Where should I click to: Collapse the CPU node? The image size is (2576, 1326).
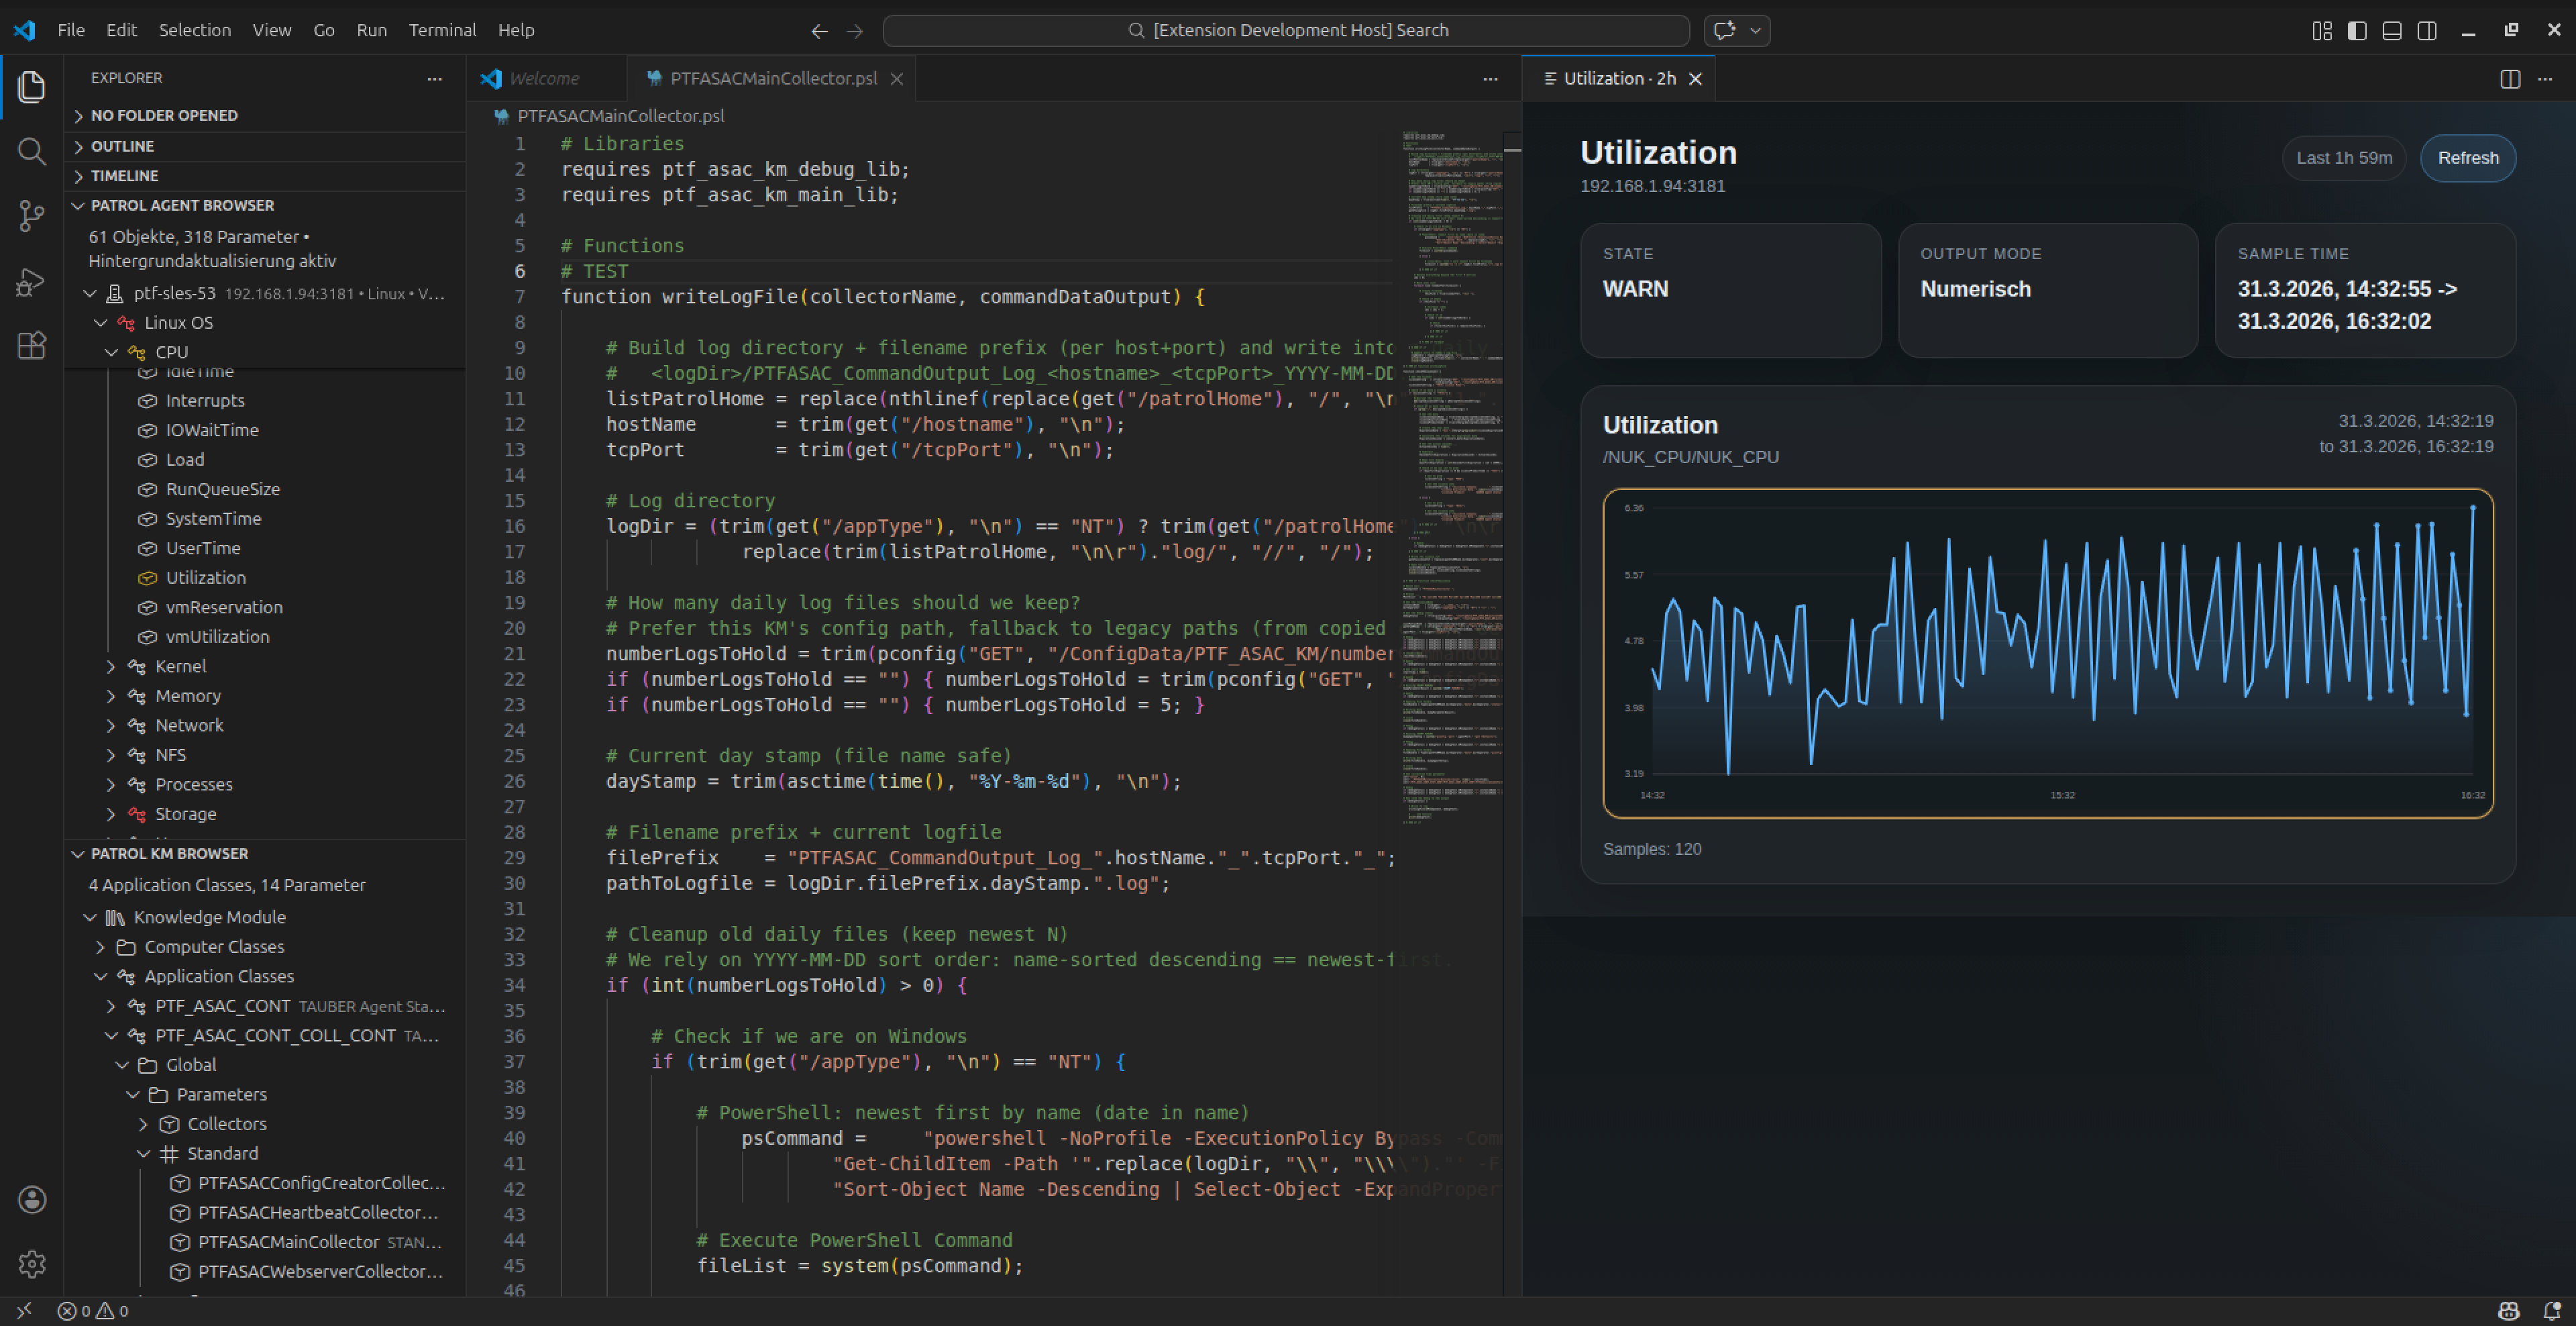tap(112, 352)
